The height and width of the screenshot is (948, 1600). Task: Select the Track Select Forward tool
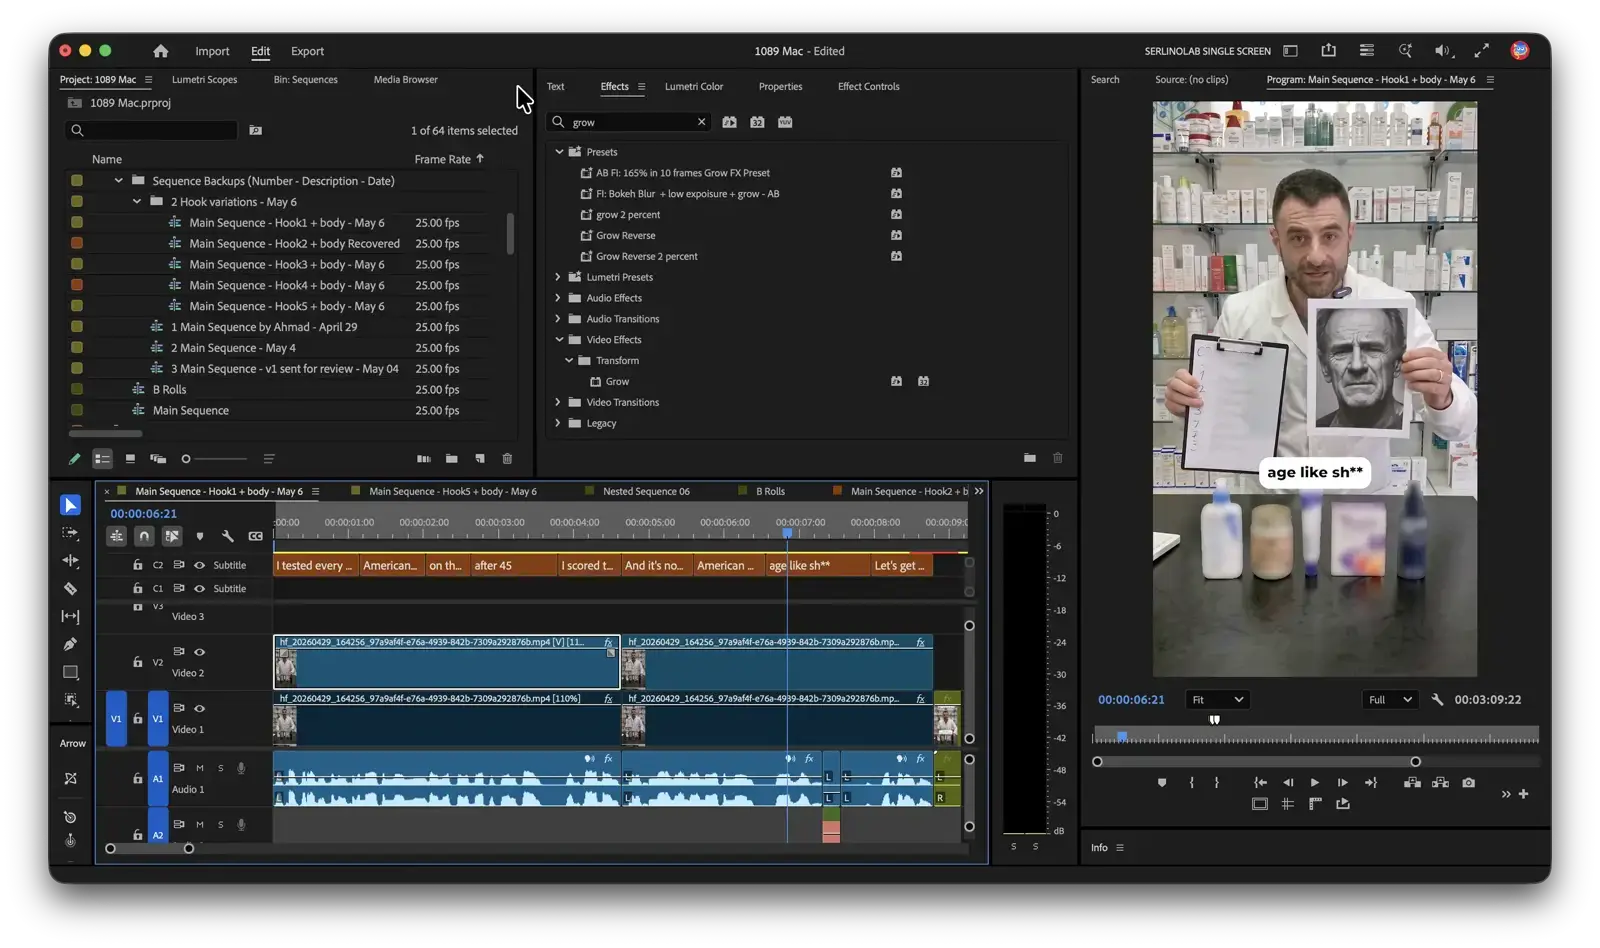click(x=70, y=533)
